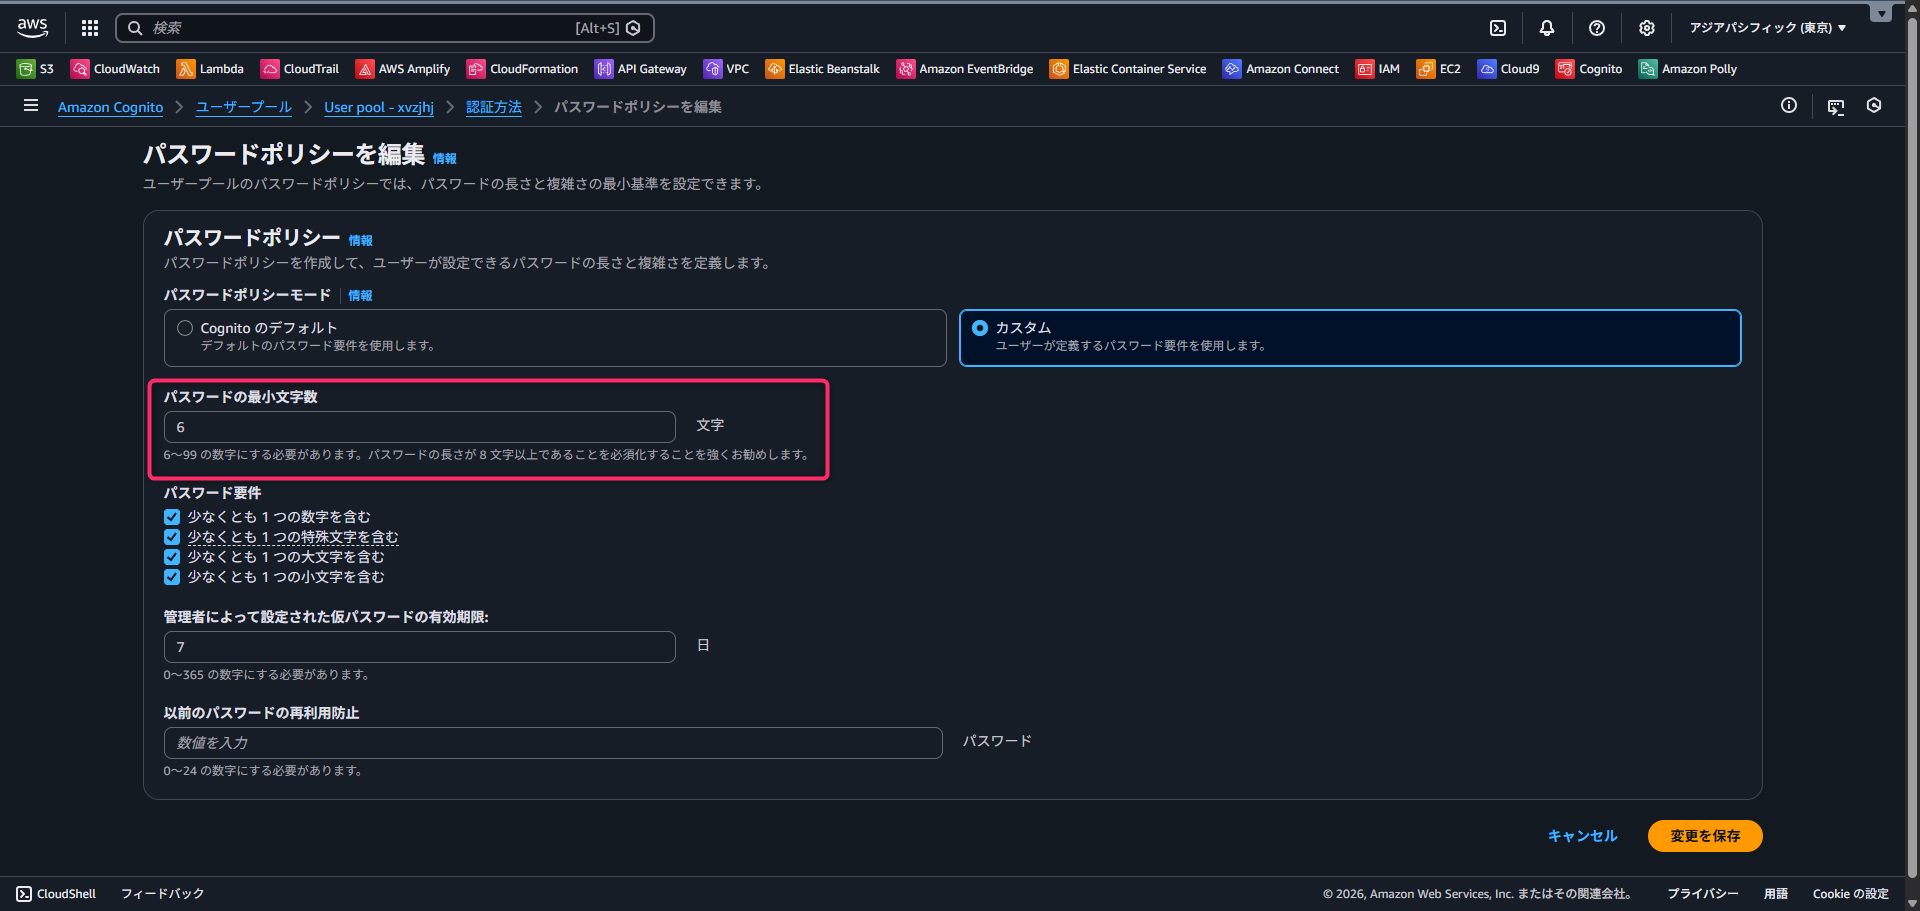The width and height of the screenshot is (1920, 911).
Task: Open Amazon Connect shortcut
Action: click(1281, 69)
